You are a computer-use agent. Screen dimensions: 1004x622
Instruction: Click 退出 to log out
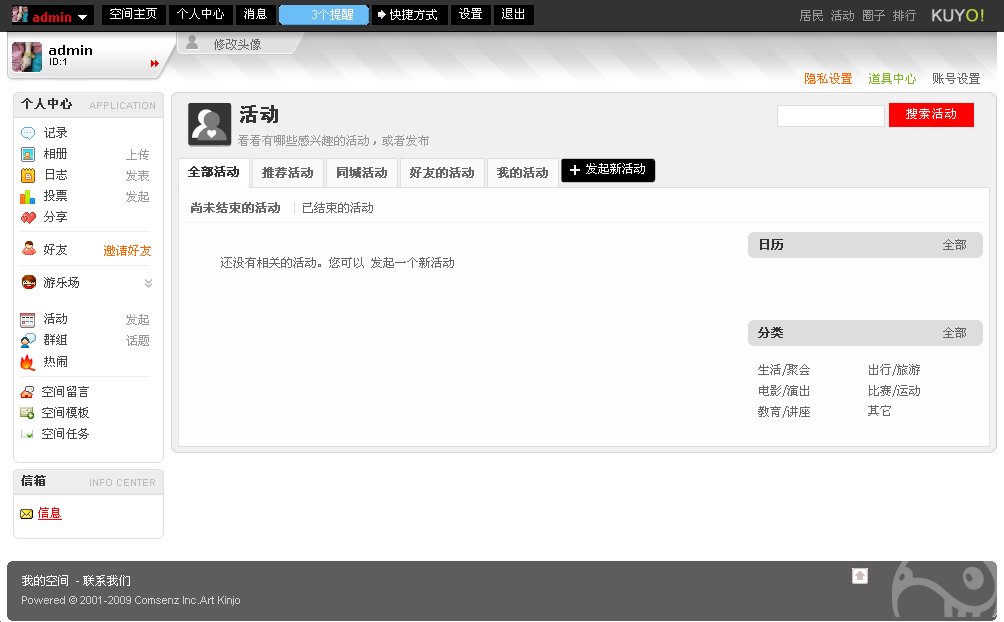[x=513, y=14]
